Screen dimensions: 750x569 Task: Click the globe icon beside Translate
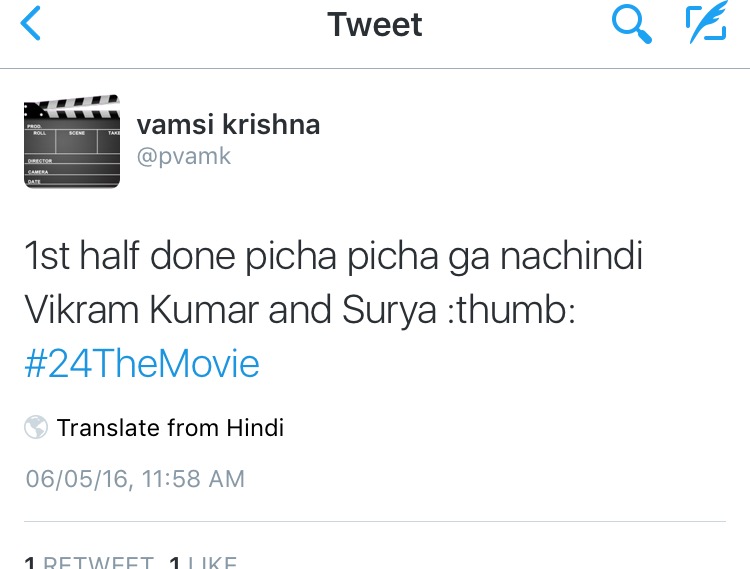click(x=36, y=428)
